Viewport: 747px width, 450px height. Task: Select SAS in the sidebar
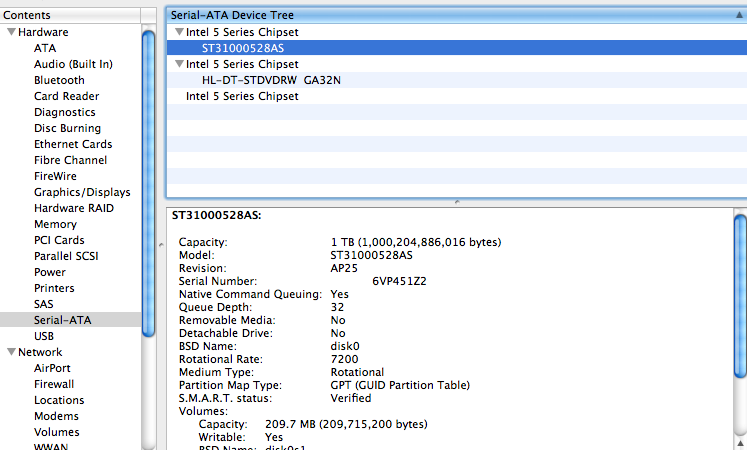(43, 304)
